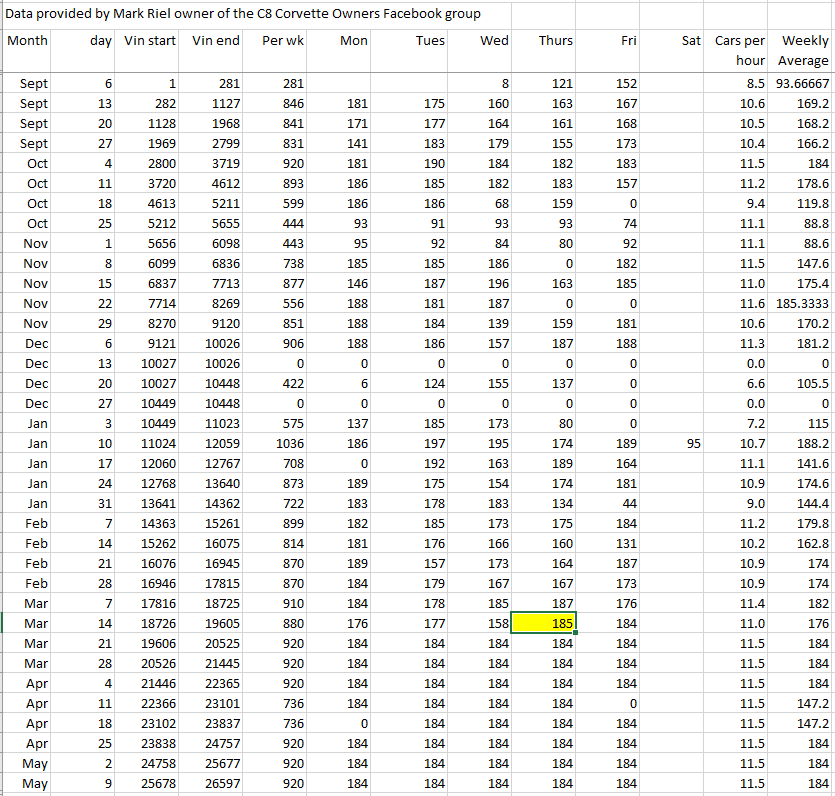
Task: Select the yellow highlighted cell containing 185
Action: 543,623
